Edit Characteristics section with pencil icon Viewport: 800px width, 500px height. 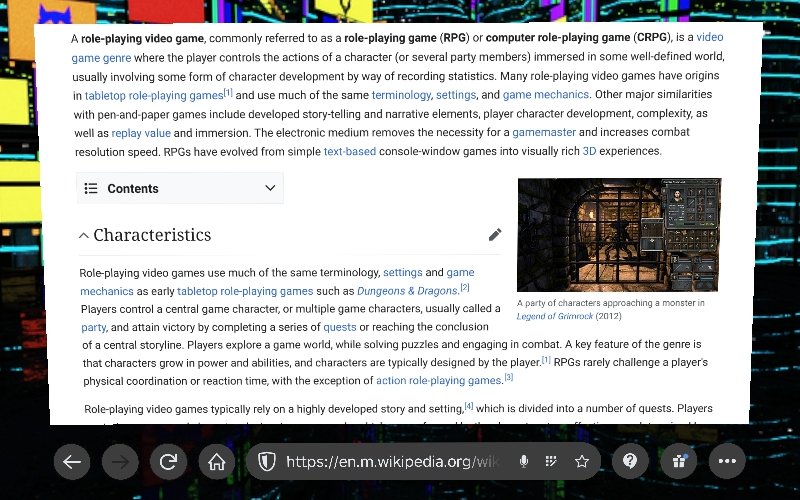pyautogui.click(x=495, y=235)
